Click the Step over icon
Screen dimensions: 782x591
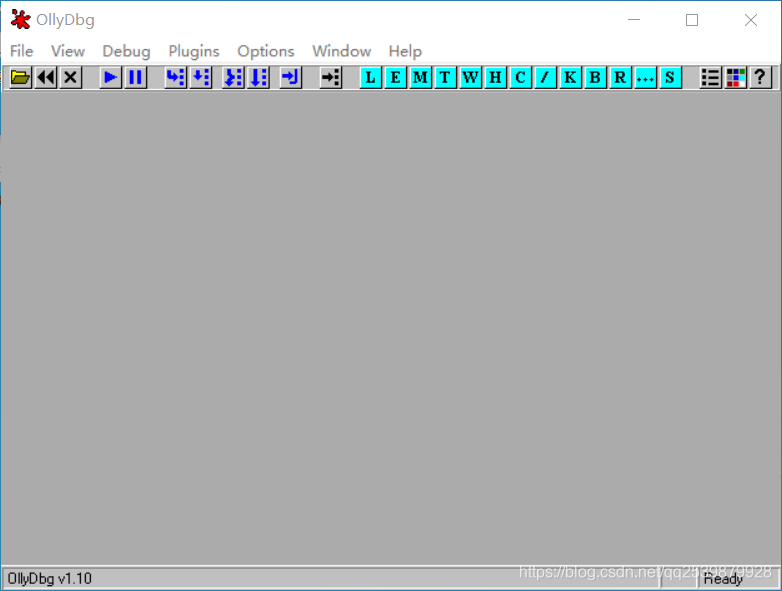201,77
